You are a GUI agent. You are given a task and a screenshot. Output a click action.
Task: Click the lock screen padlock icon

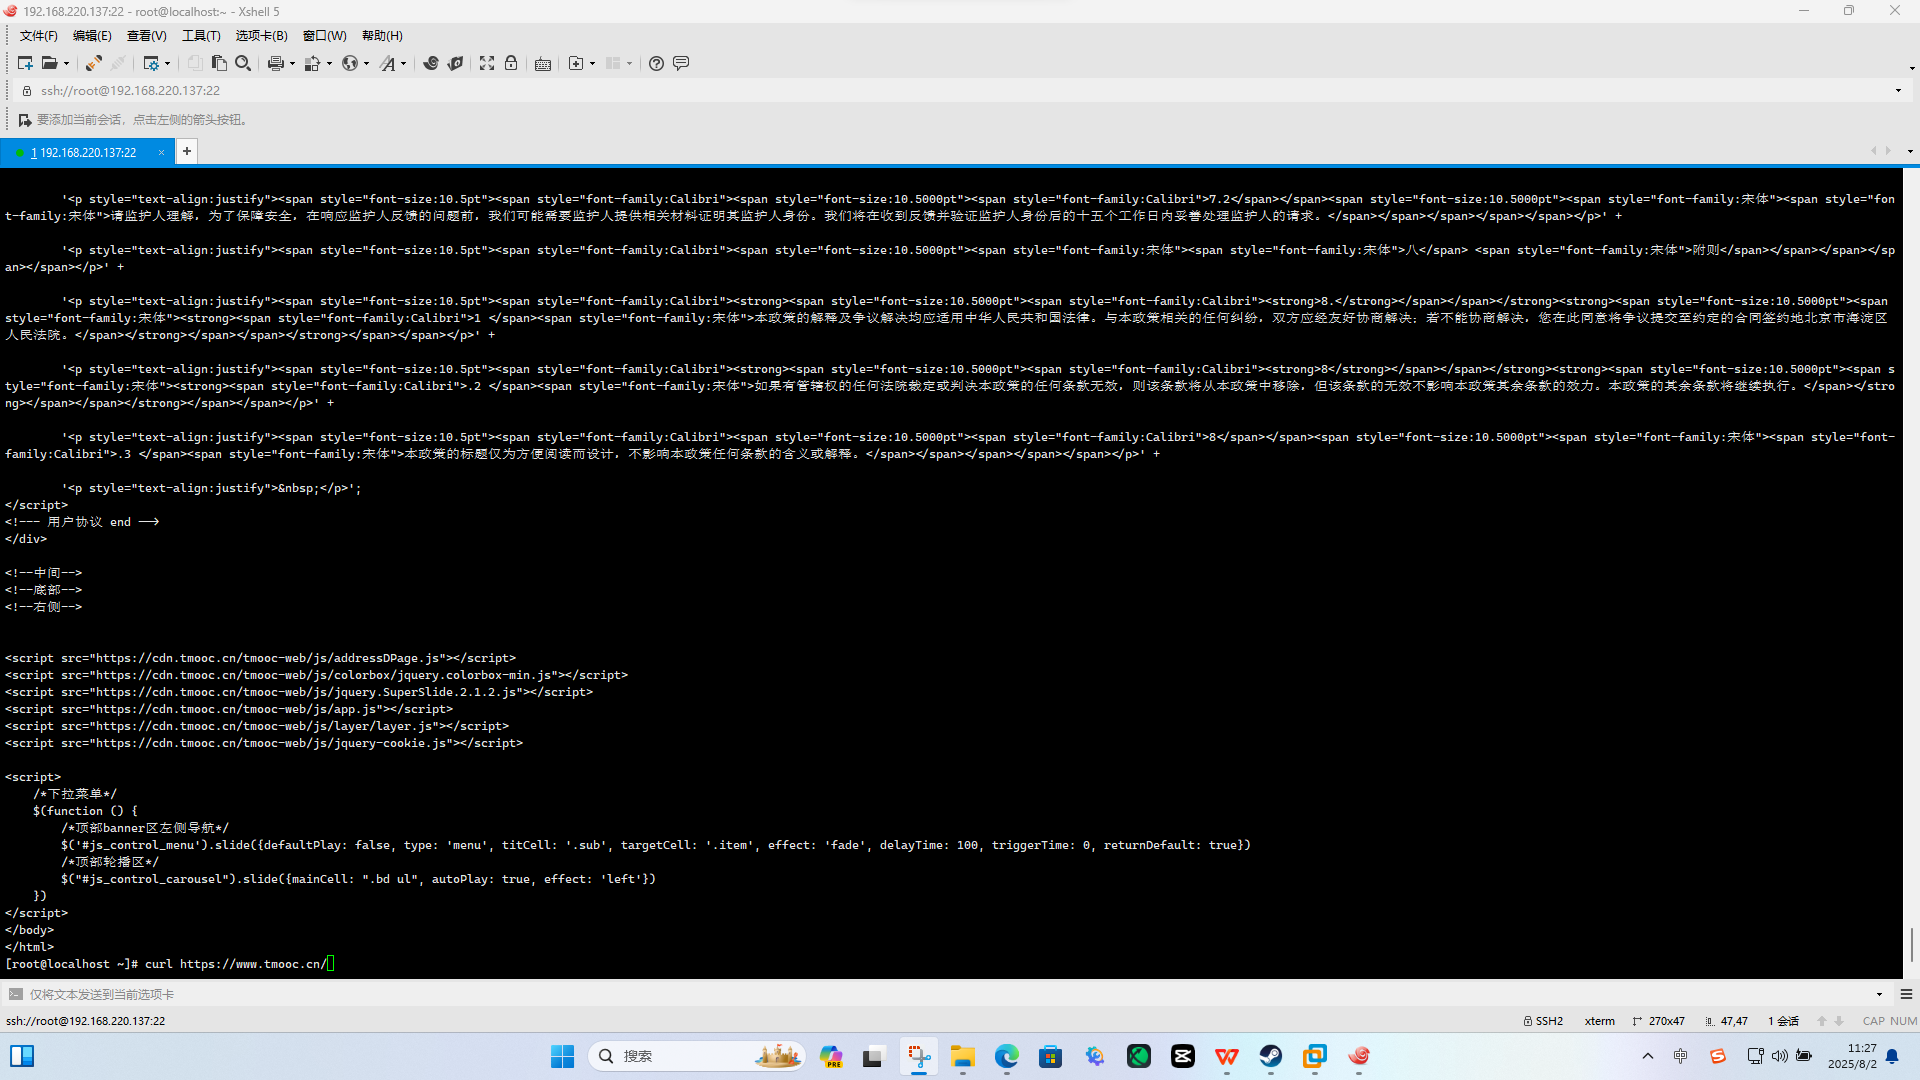[511, 63]
